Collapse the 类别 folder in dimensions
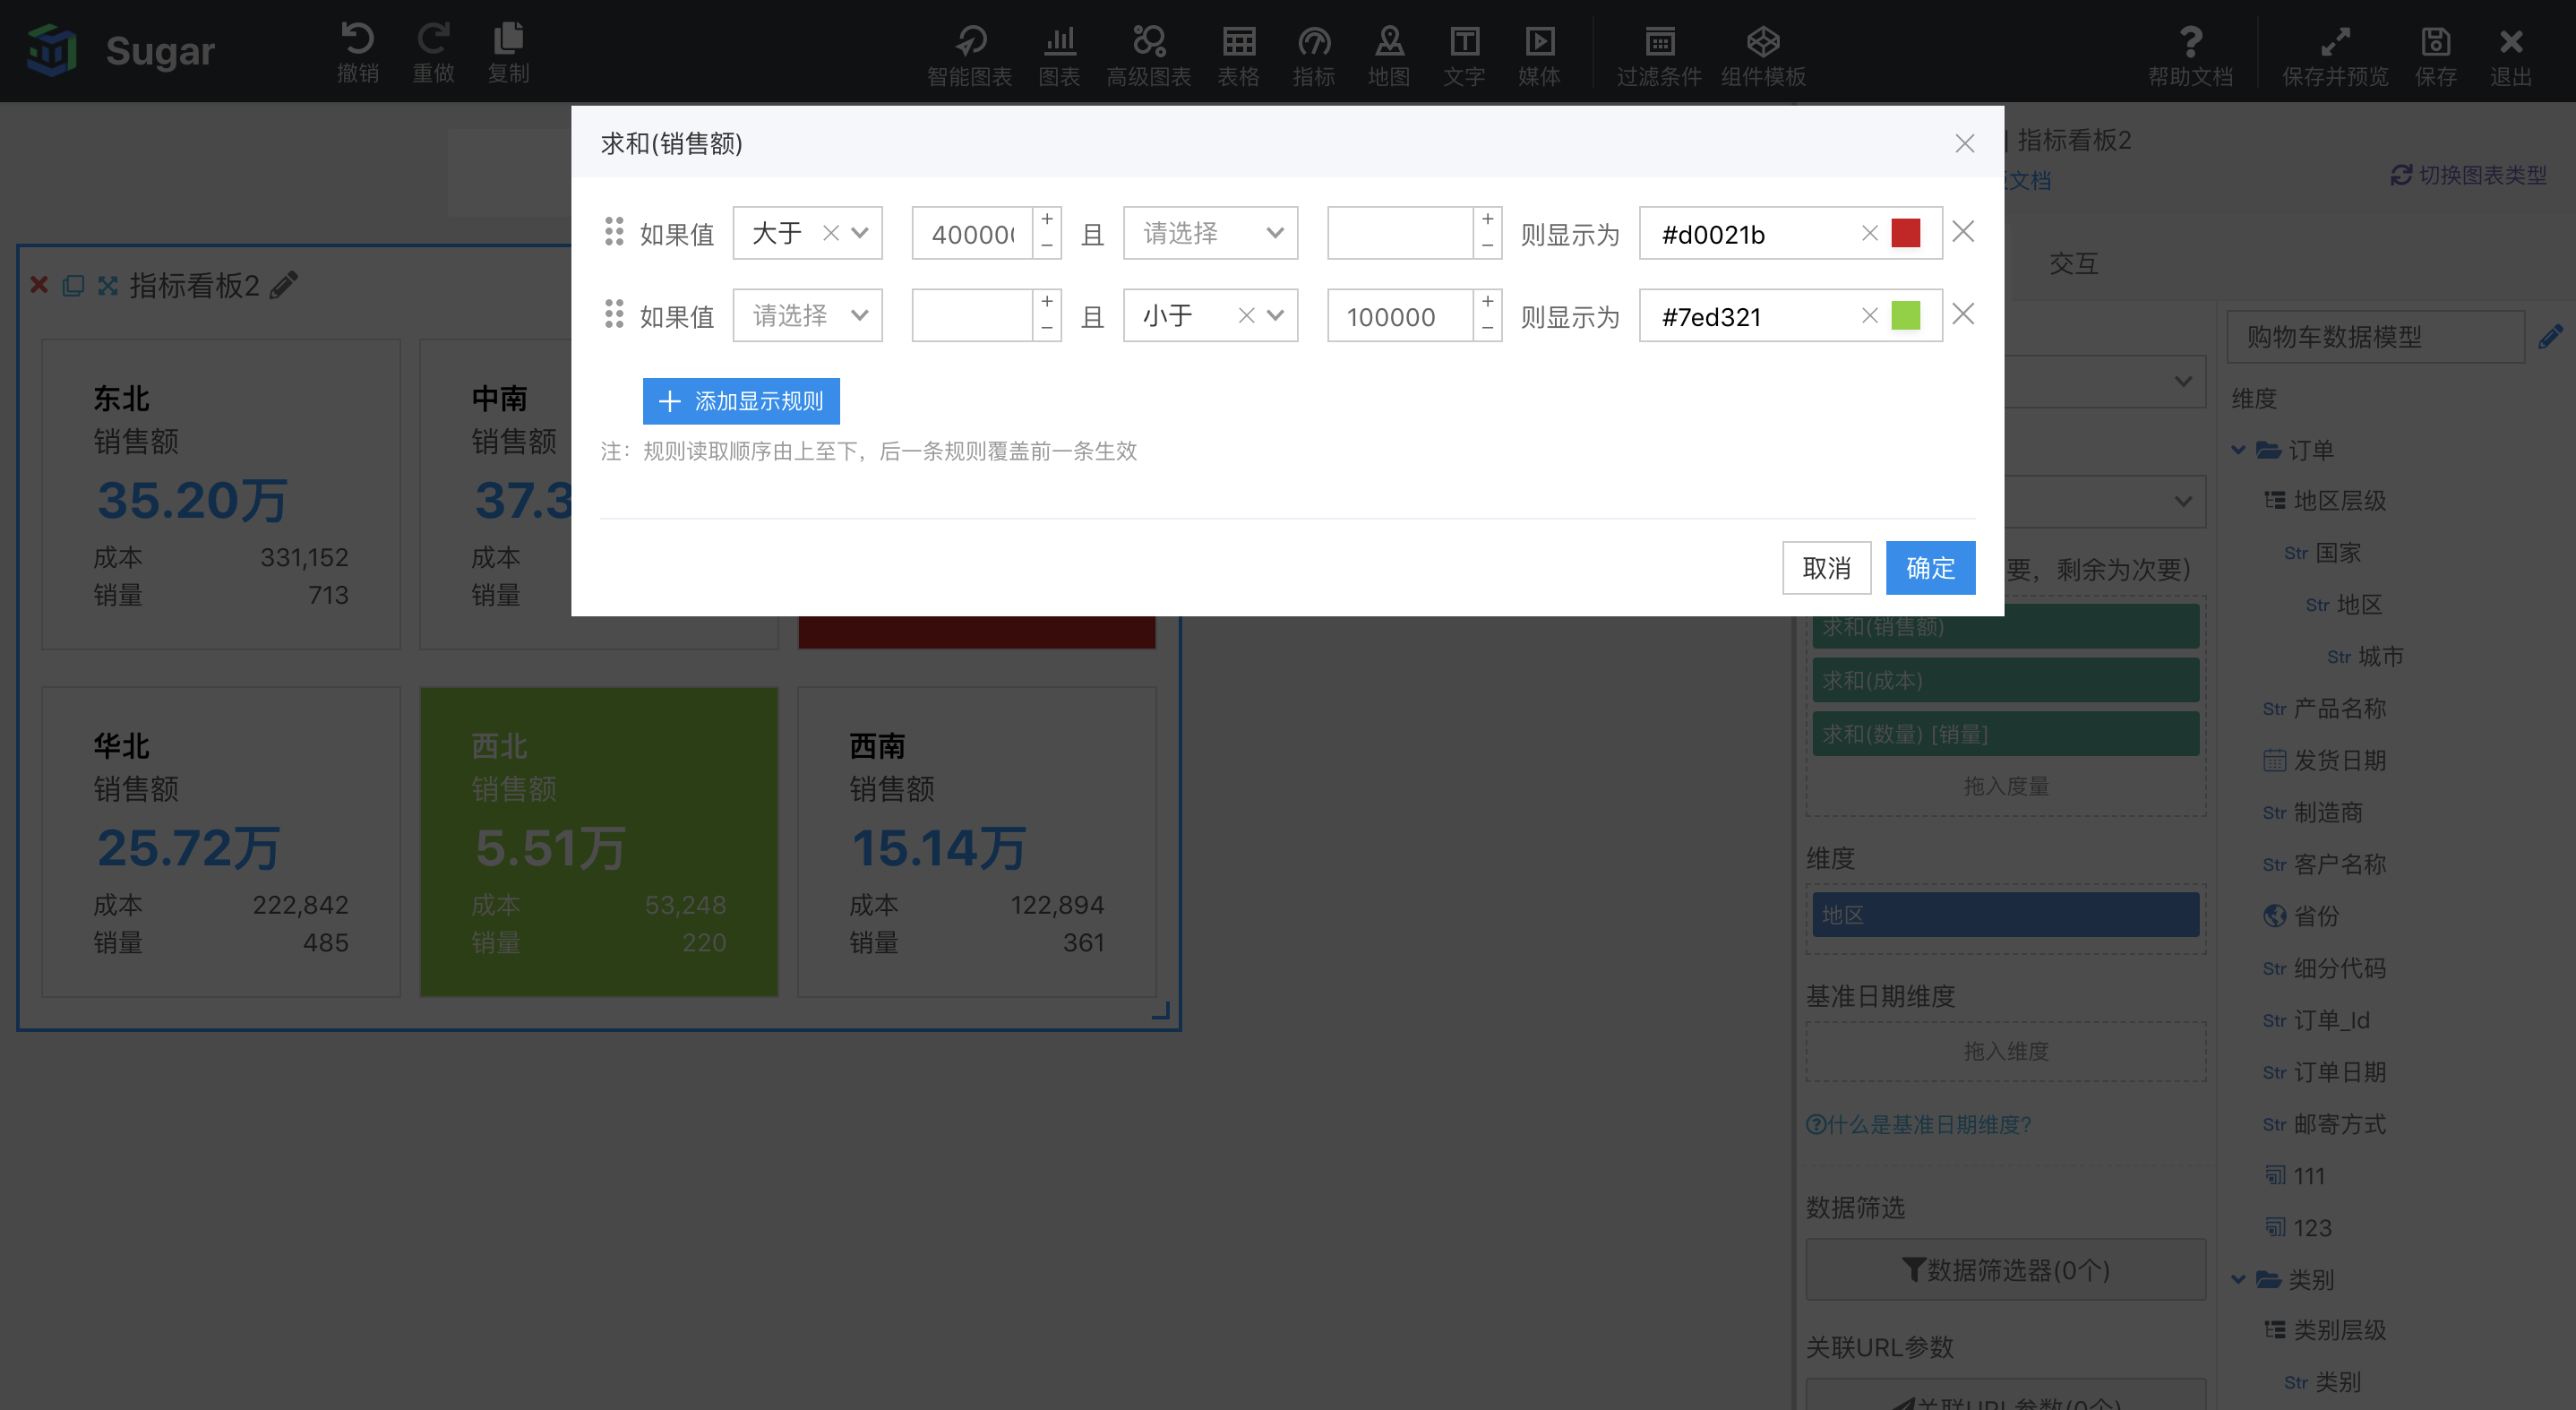This screenshot has width=2576, height=1410. click(2239, 1279)
